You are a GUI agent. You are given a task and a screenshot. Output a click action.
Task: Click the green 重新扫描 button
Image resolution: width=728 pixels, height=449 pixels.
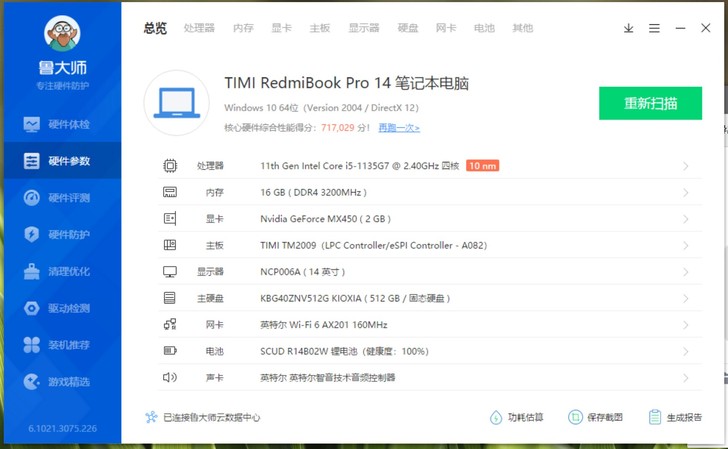coord(650,103)
